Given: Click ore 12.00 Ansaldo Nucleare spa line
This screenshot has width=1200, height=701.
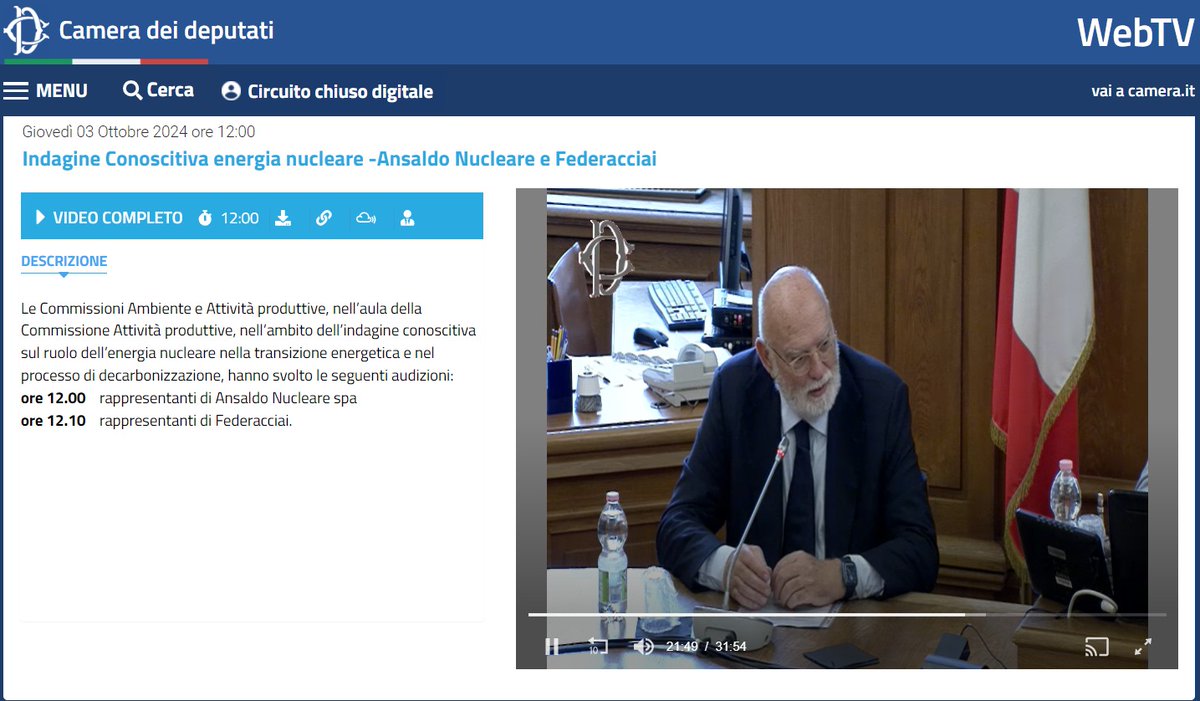Looking at the screenshot, I should 189,398.
